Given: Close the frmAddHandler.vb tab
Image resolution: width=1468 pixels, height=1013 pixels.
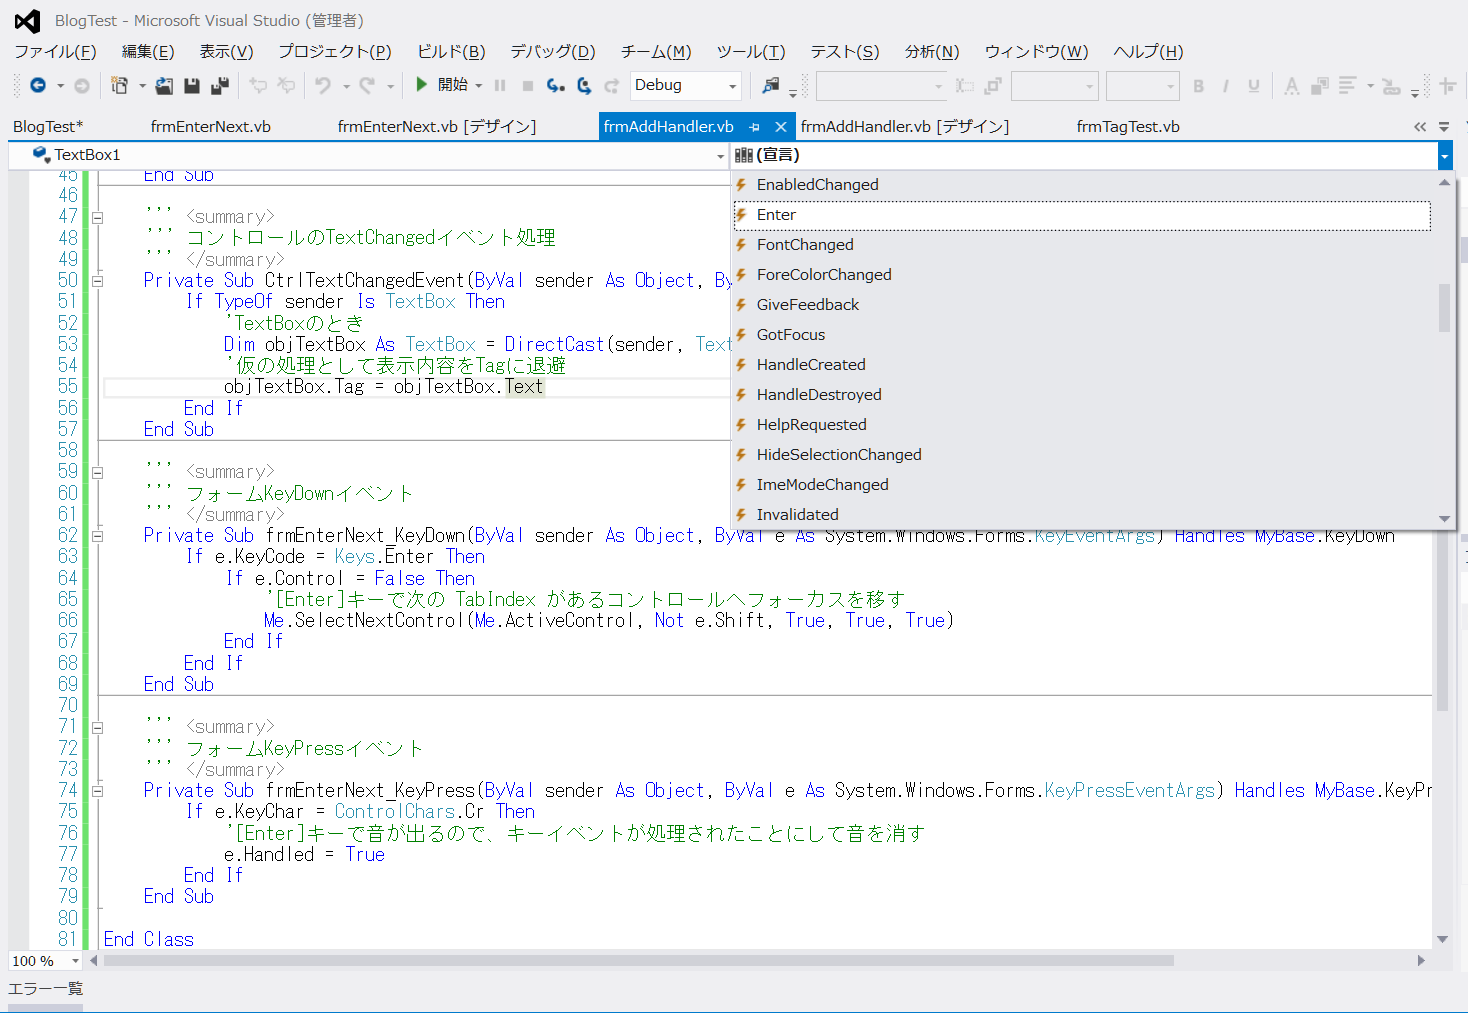Looking at the screenshot, I should click(x=781, y=127).
